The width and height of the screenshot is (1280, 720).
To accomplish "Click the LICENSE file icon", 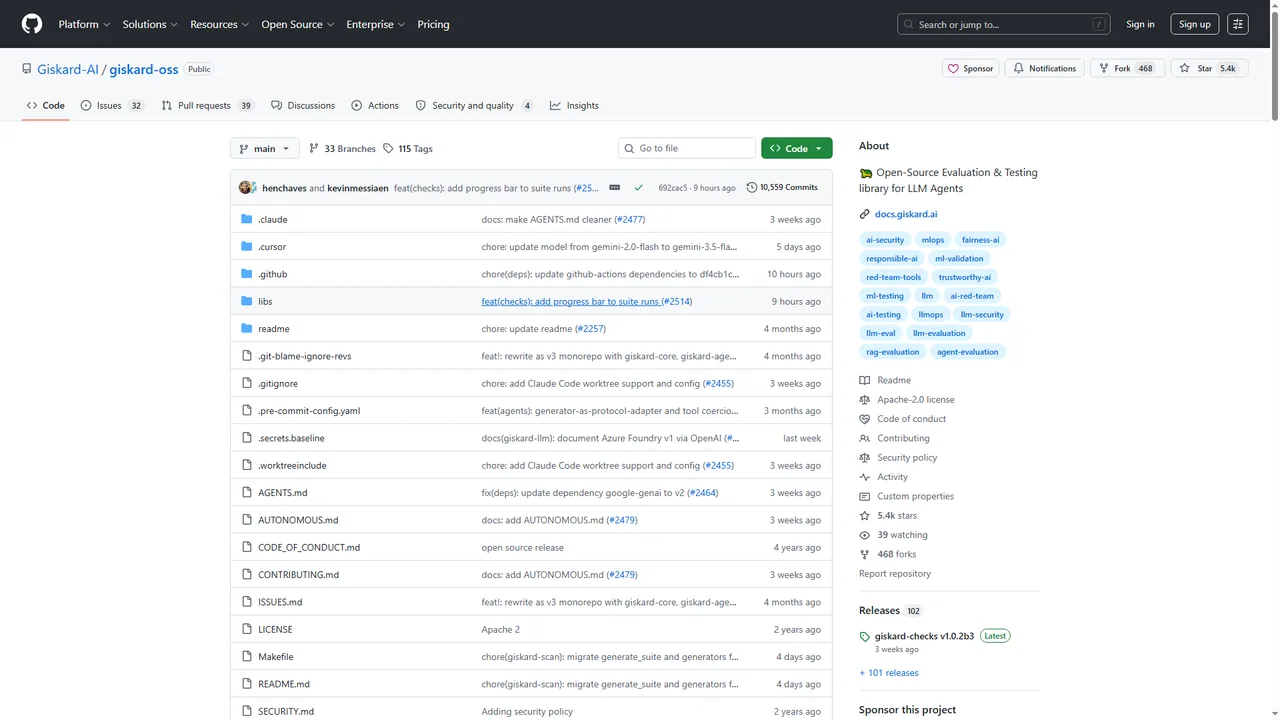I will 247,629.
